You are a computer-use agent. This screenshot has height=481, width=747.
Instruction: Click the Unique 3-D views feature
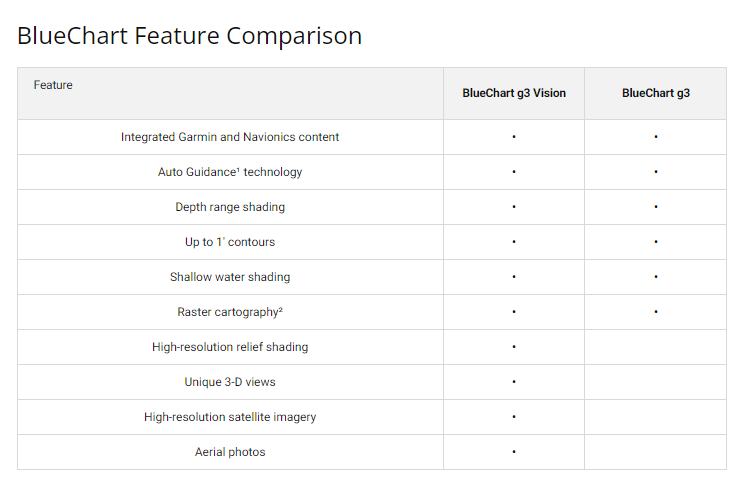[x=230, y=382]
